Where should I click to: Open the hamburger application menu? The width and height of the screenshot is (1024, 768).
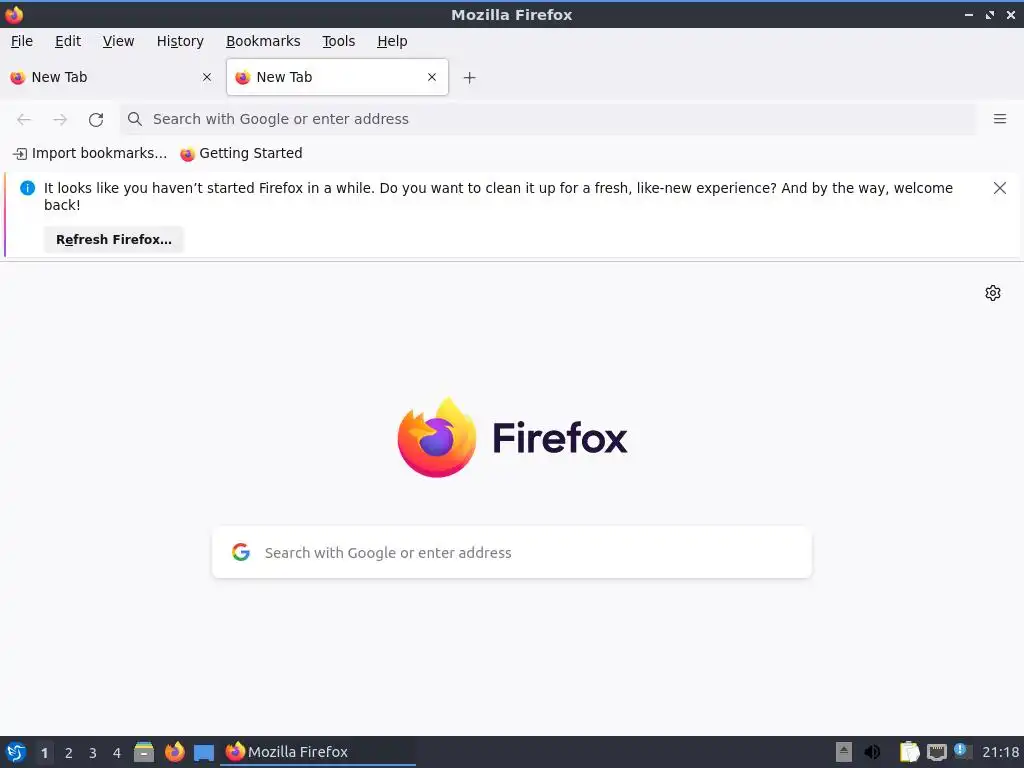coord(1000,119)
